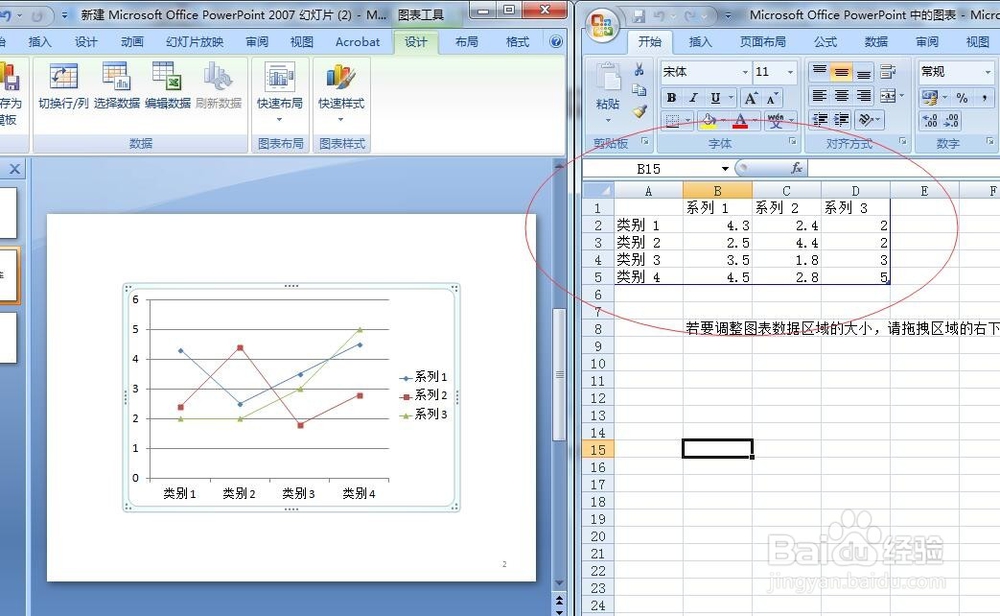Toggle top vertical alignment
This screenshot has width=1000, height=616.
[820, 71]
